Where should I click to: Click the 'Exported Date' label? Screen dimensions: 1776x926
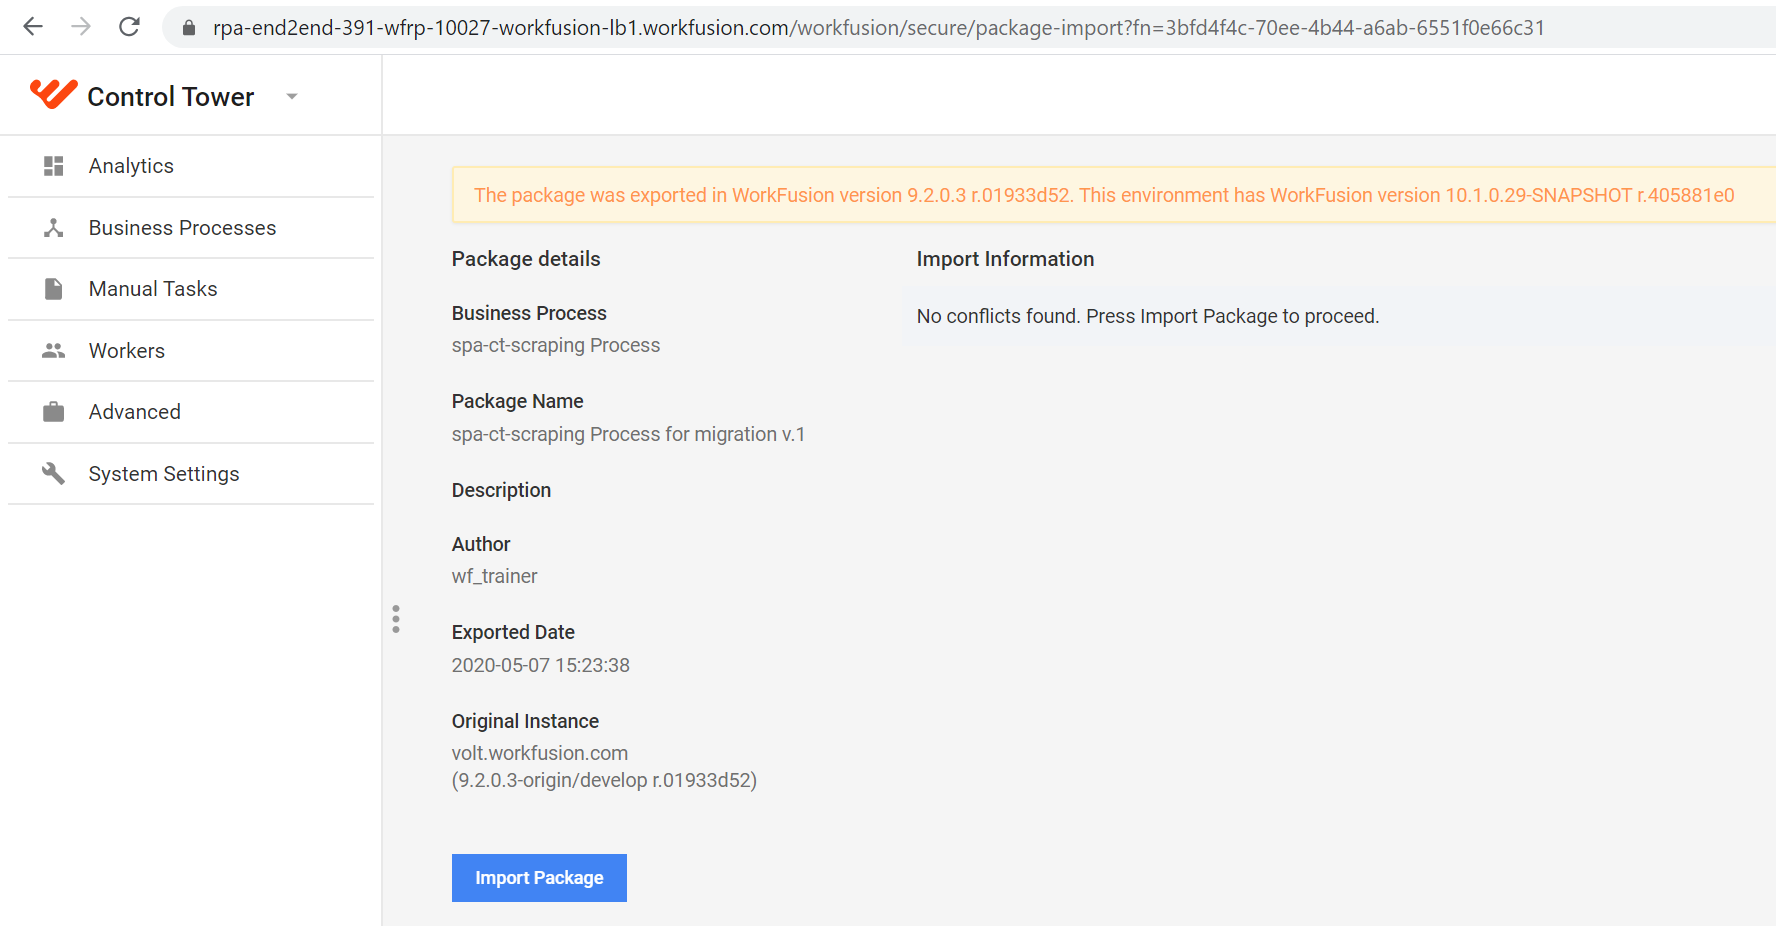513,632
